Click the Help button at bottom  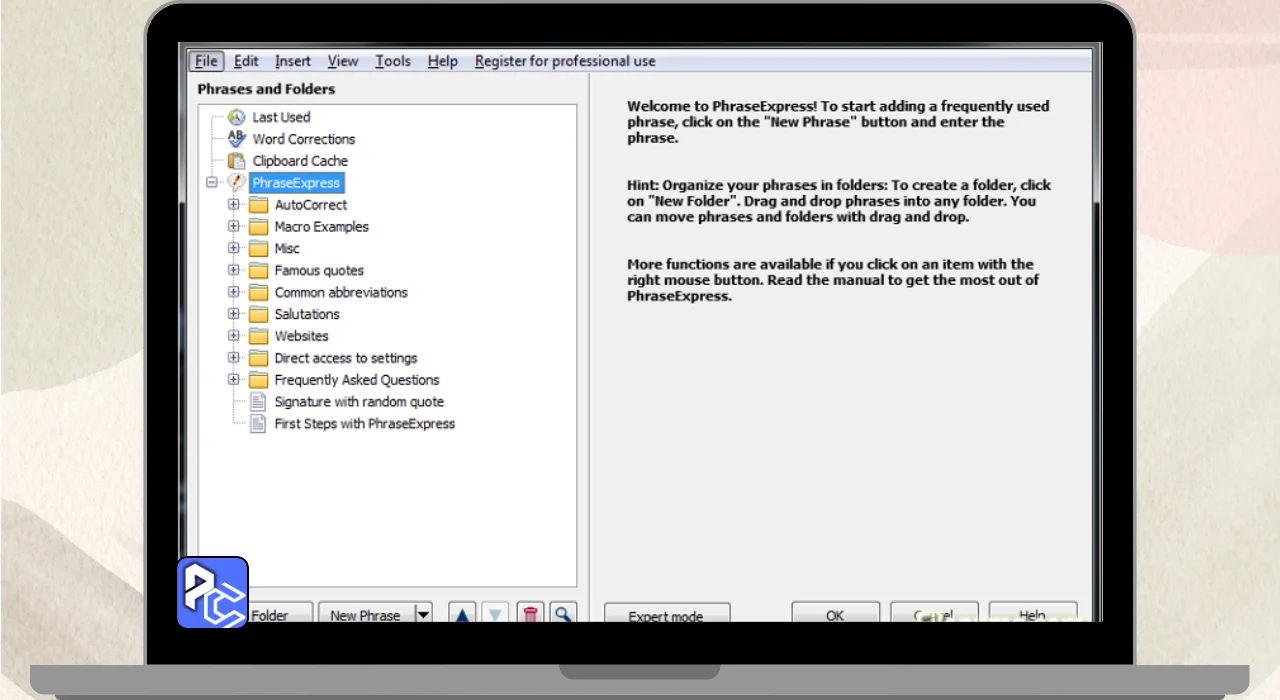[1033, 612]
